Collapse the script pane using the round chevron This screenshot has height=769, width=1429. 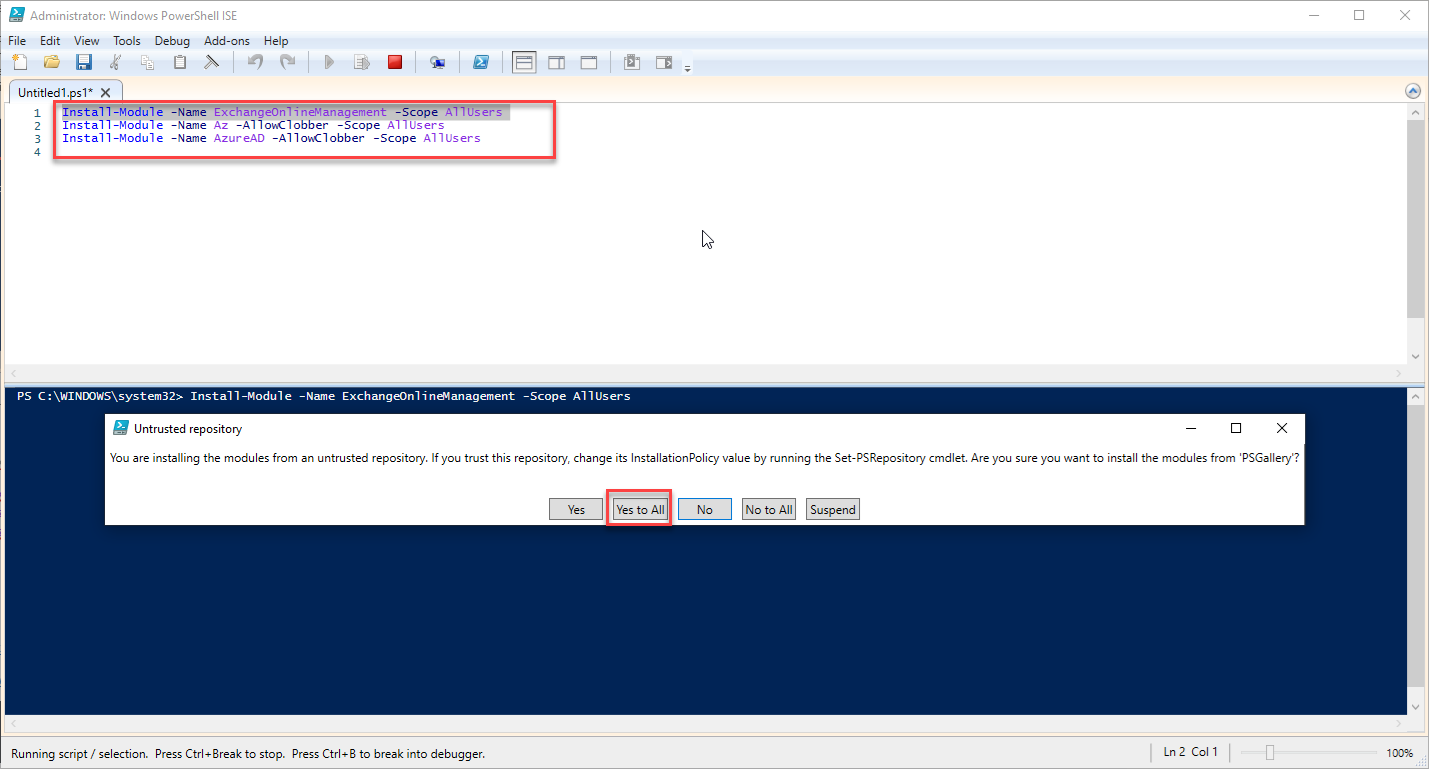point(1413,90)
